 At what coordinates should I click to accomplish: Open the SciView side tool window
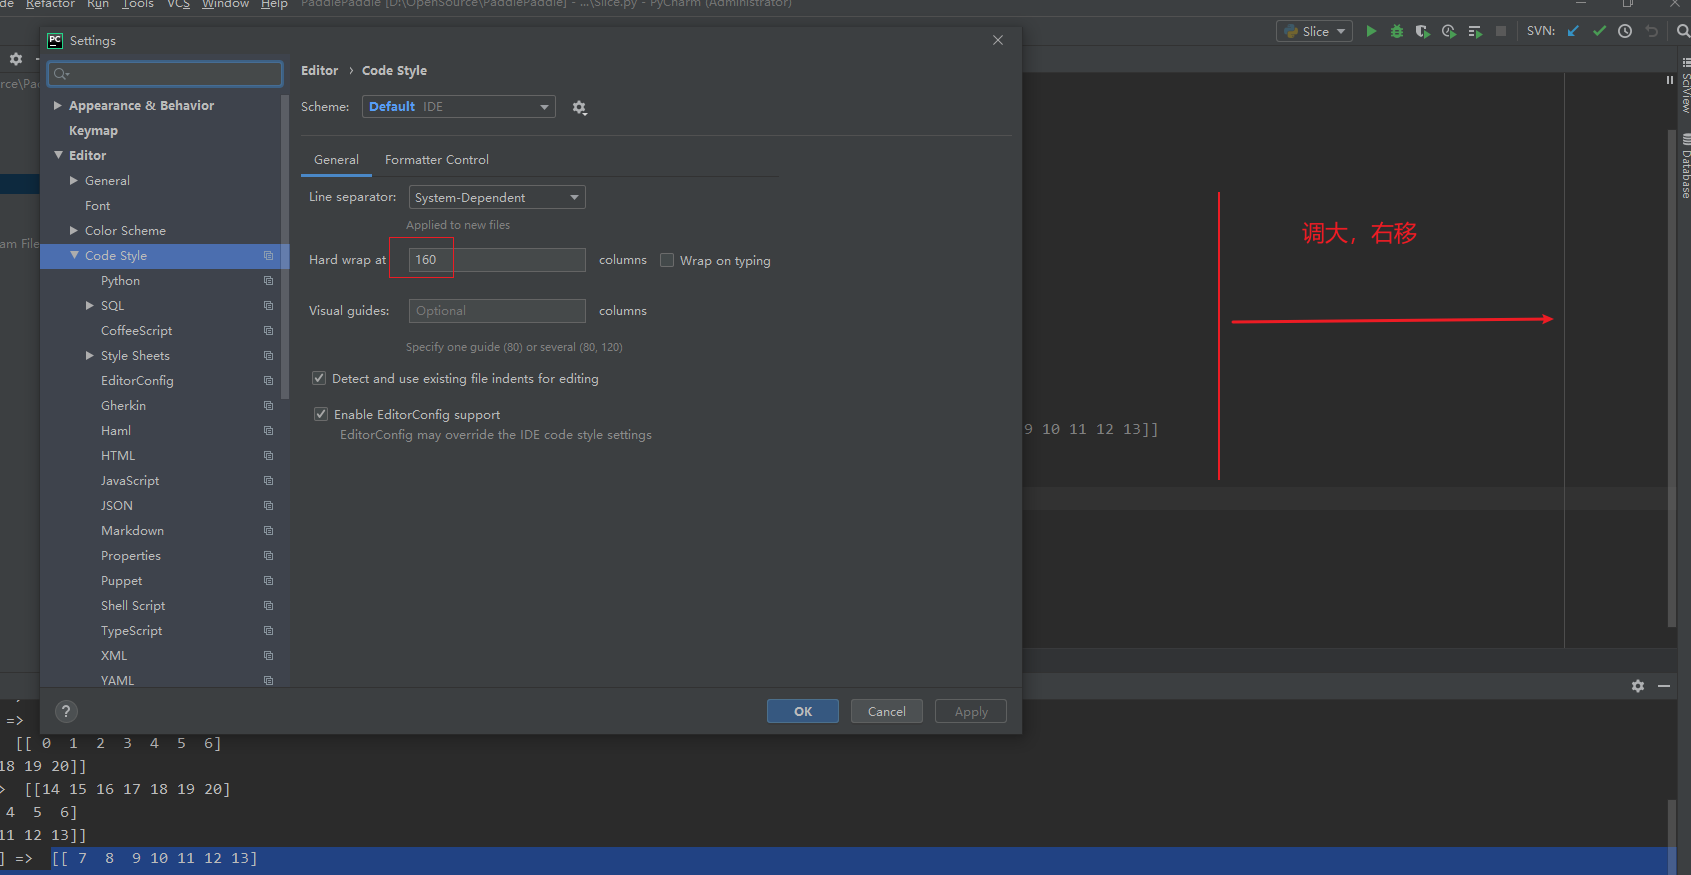point(1684,85)
